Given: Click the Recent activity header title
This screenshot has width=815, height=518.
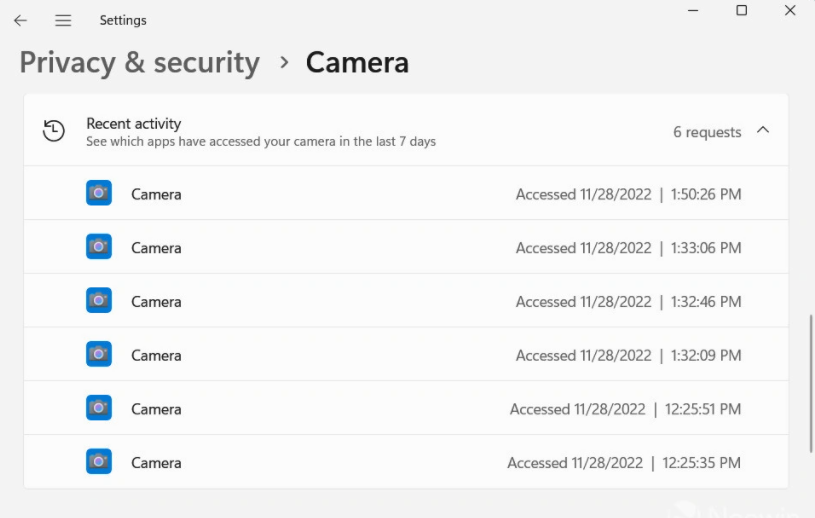Looking at the screenshot, I should 134,124.
